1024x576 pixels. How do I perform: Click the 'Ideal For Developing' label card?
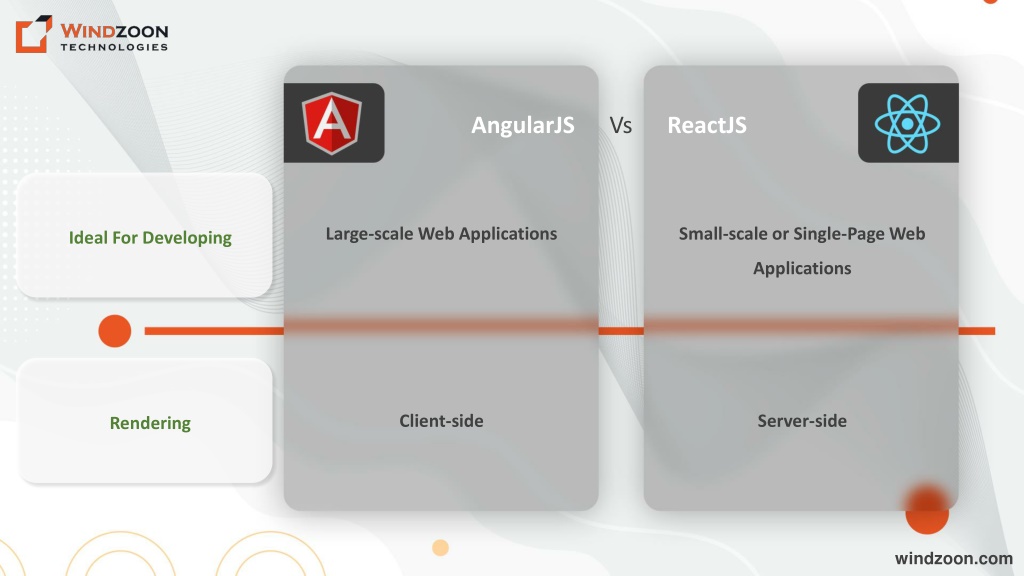pos(145,236)
